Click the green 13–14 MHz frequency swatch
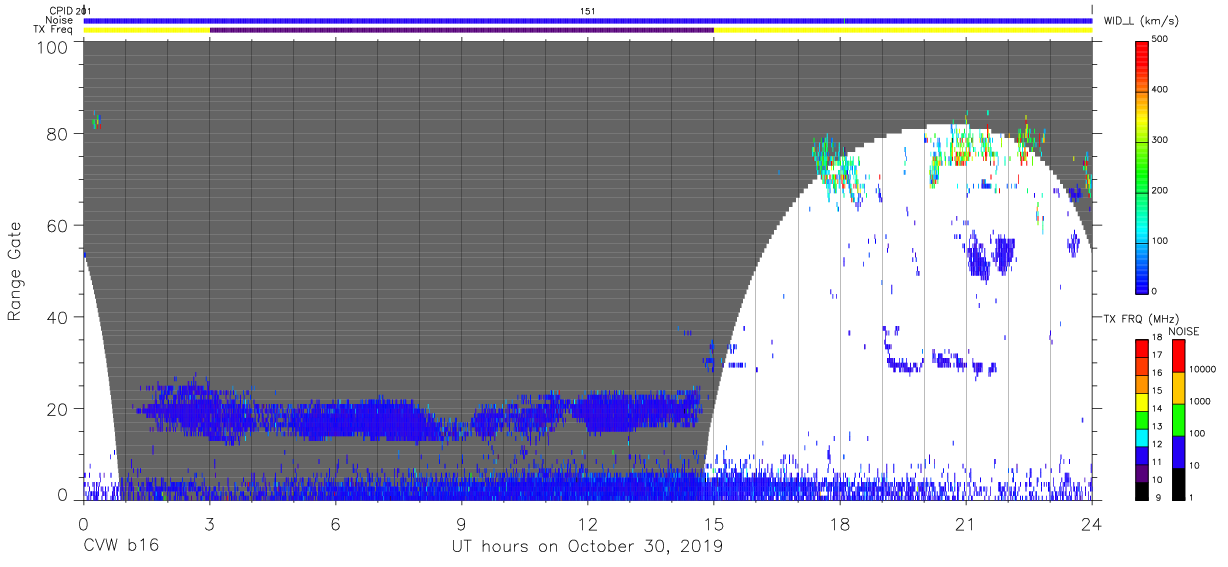The width and height of the screenshot is (1228, 567). coord(1142,420)
